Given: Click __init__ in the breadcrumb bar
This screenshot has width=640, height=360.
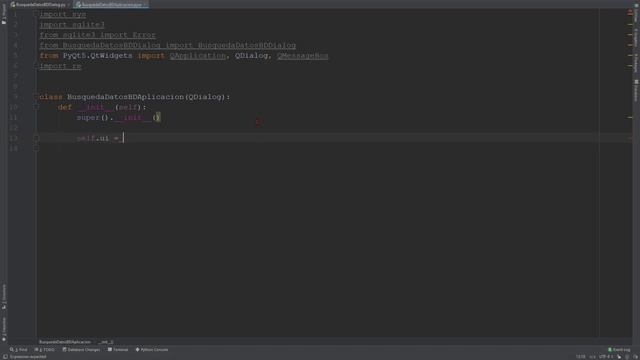Looking at the screenshot, I should (106, 342).
